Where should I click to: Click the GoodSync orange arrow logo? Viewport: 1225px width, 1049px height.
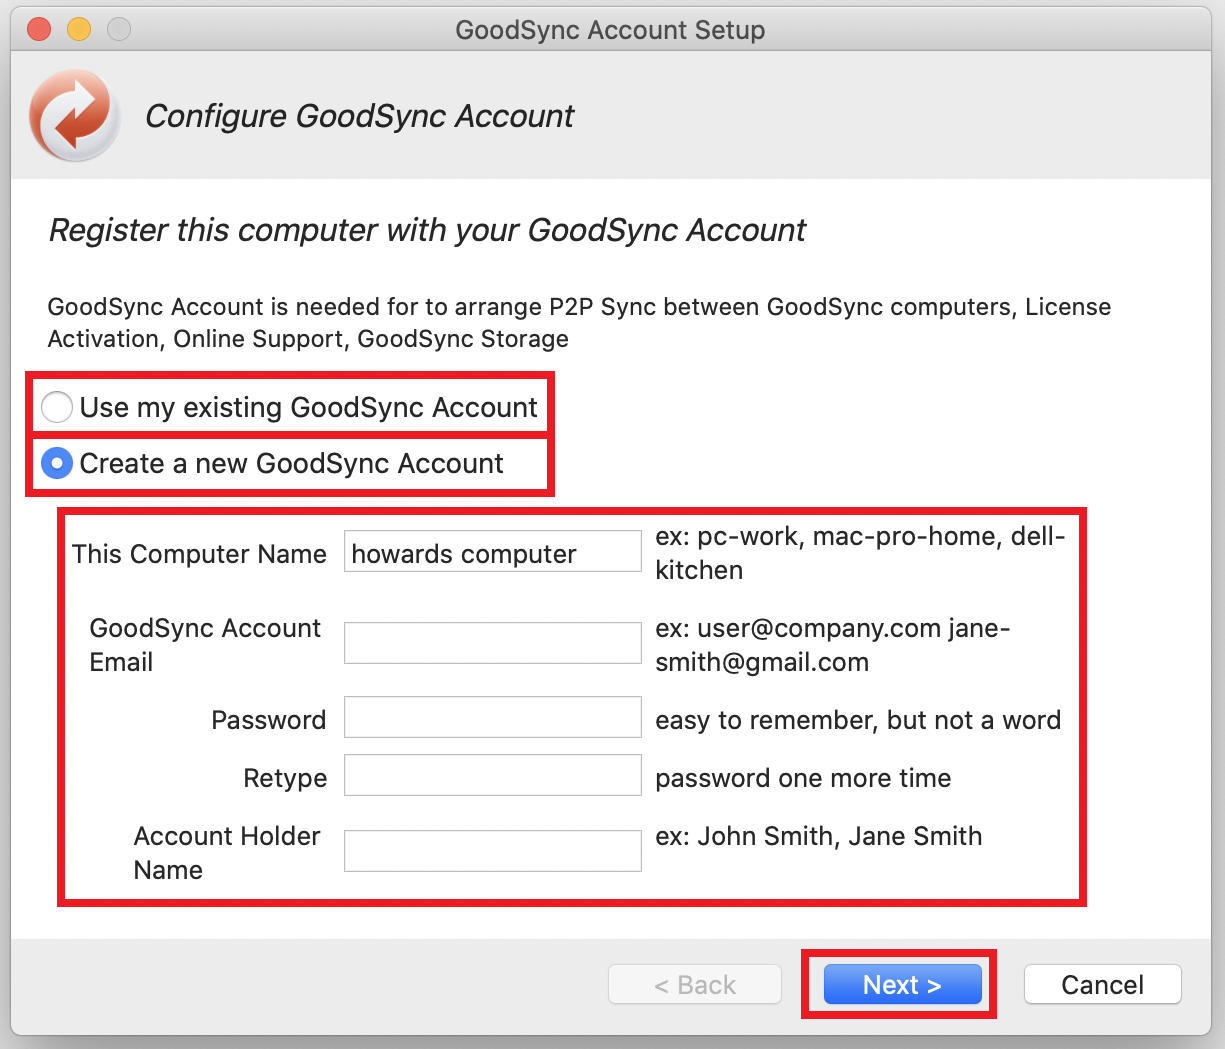[x=75, y=115]
